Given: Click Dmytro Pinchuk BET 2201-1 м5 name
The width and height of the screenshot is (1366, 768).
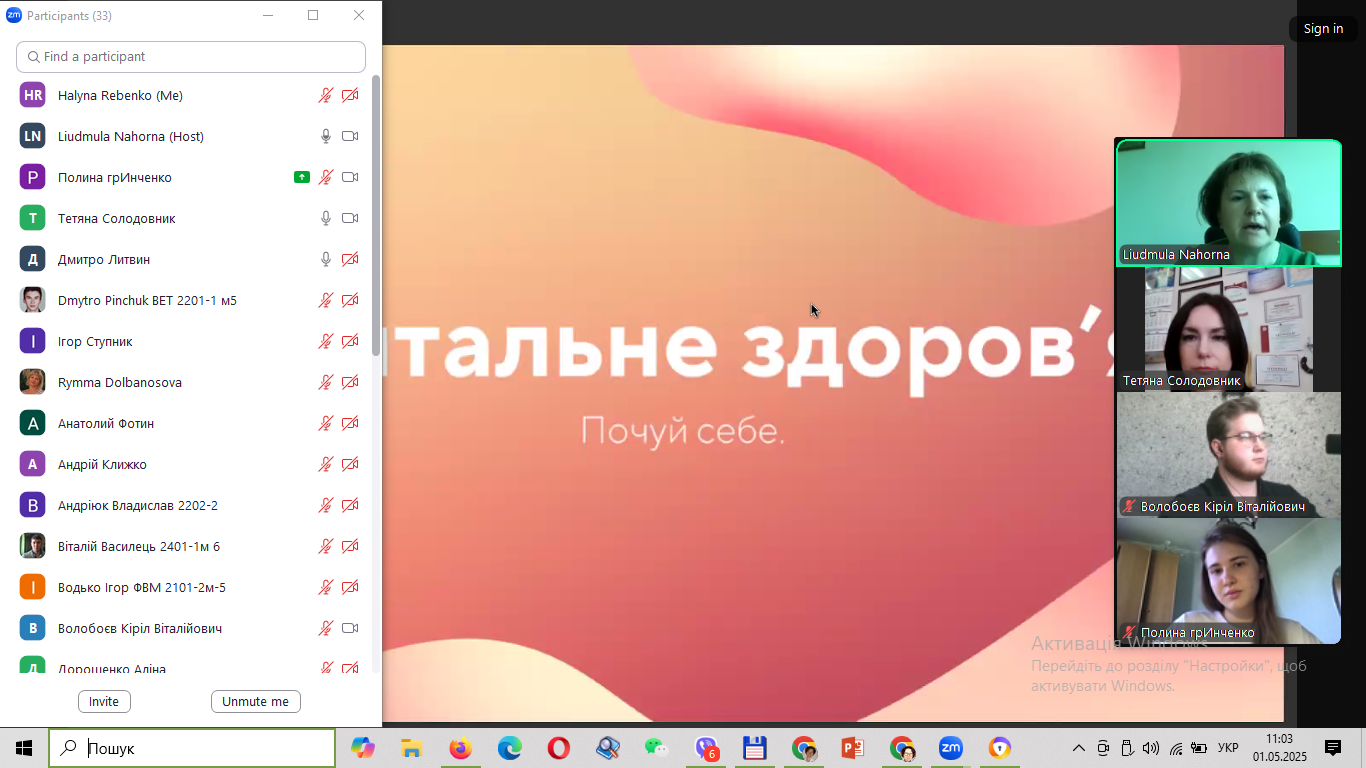Looking at the screenshot, I should point(147,300).
